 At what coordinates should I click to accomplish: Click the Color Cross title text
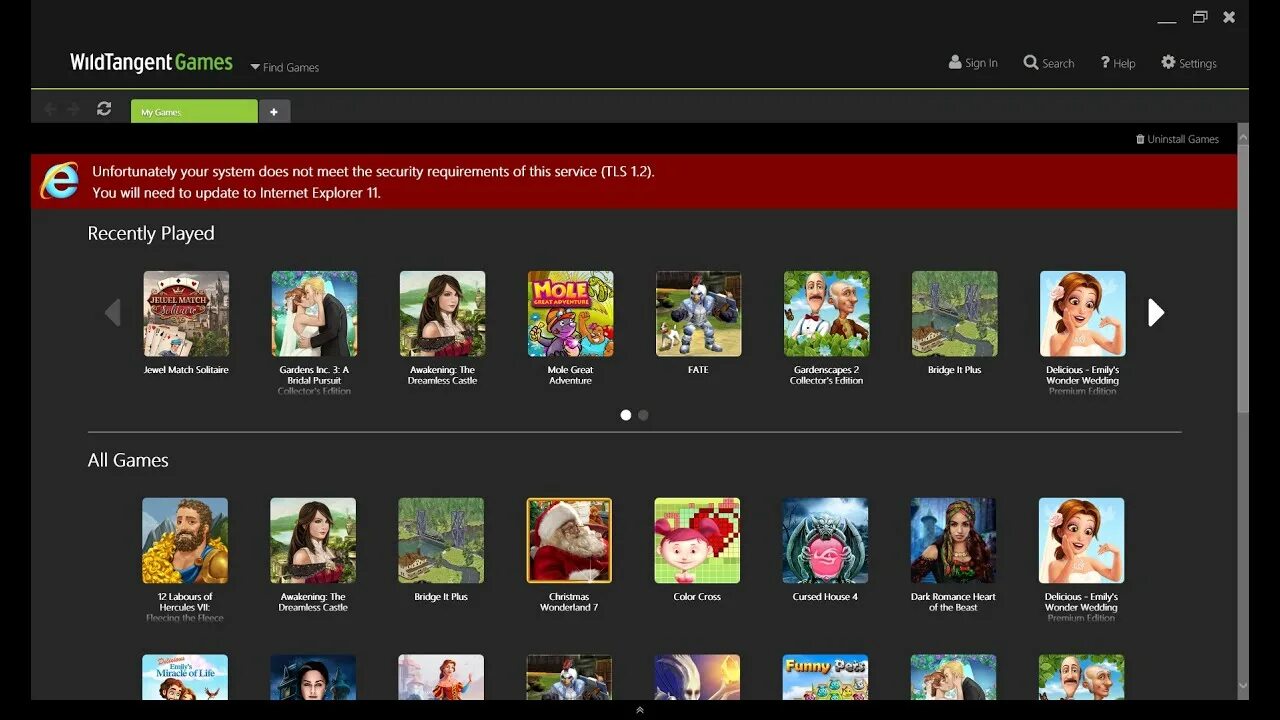[x=697, y=597]
